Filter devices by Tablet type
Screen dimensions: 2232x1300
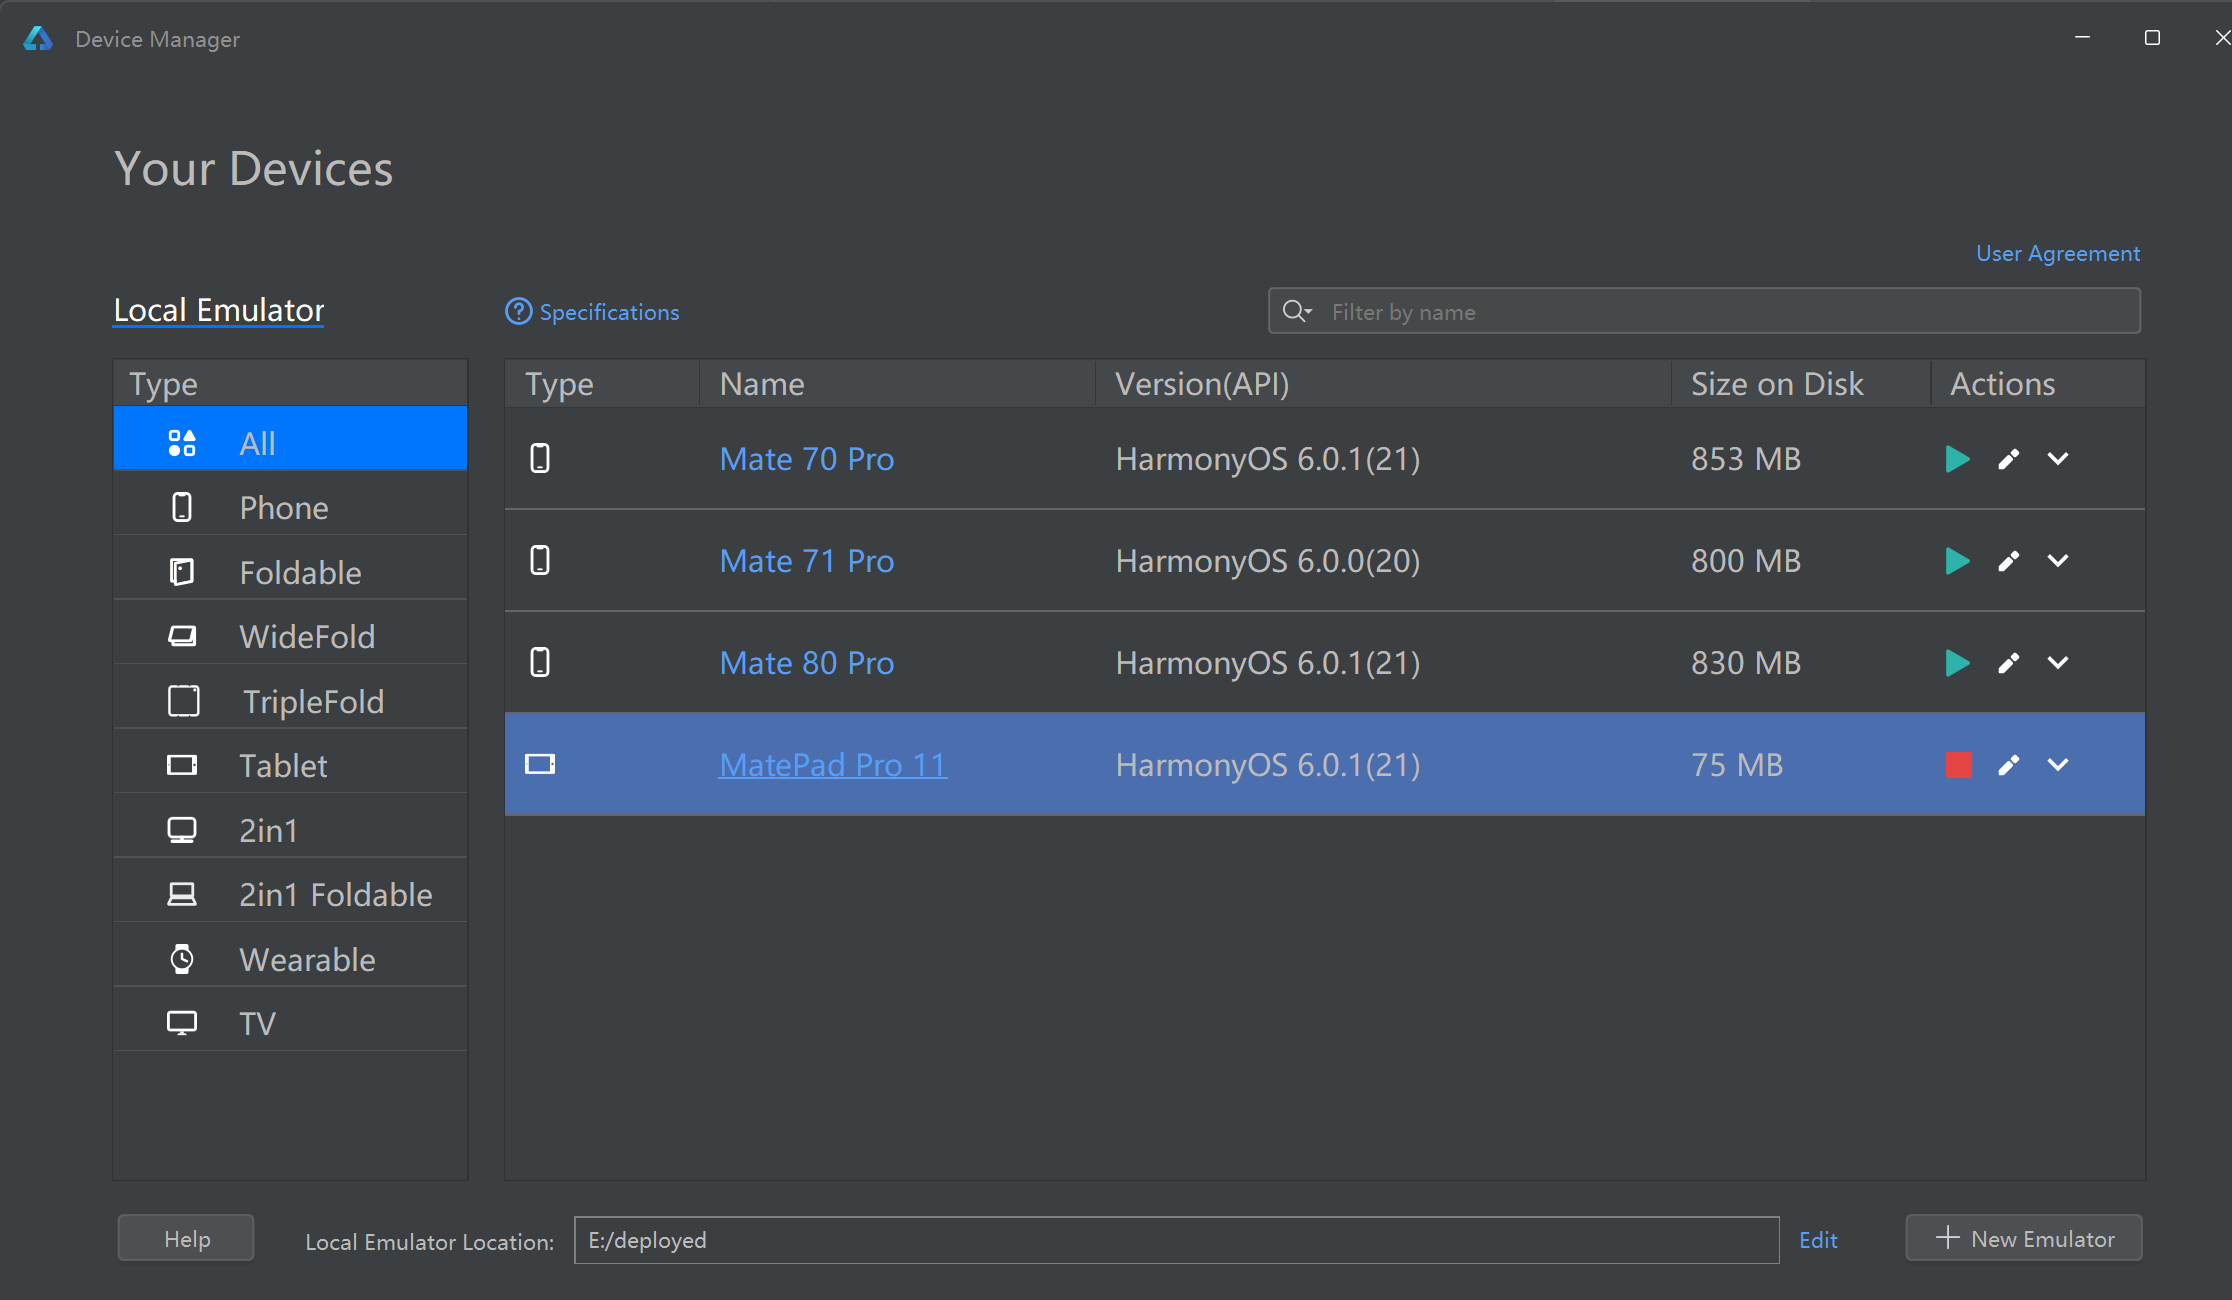coord(290,761)
